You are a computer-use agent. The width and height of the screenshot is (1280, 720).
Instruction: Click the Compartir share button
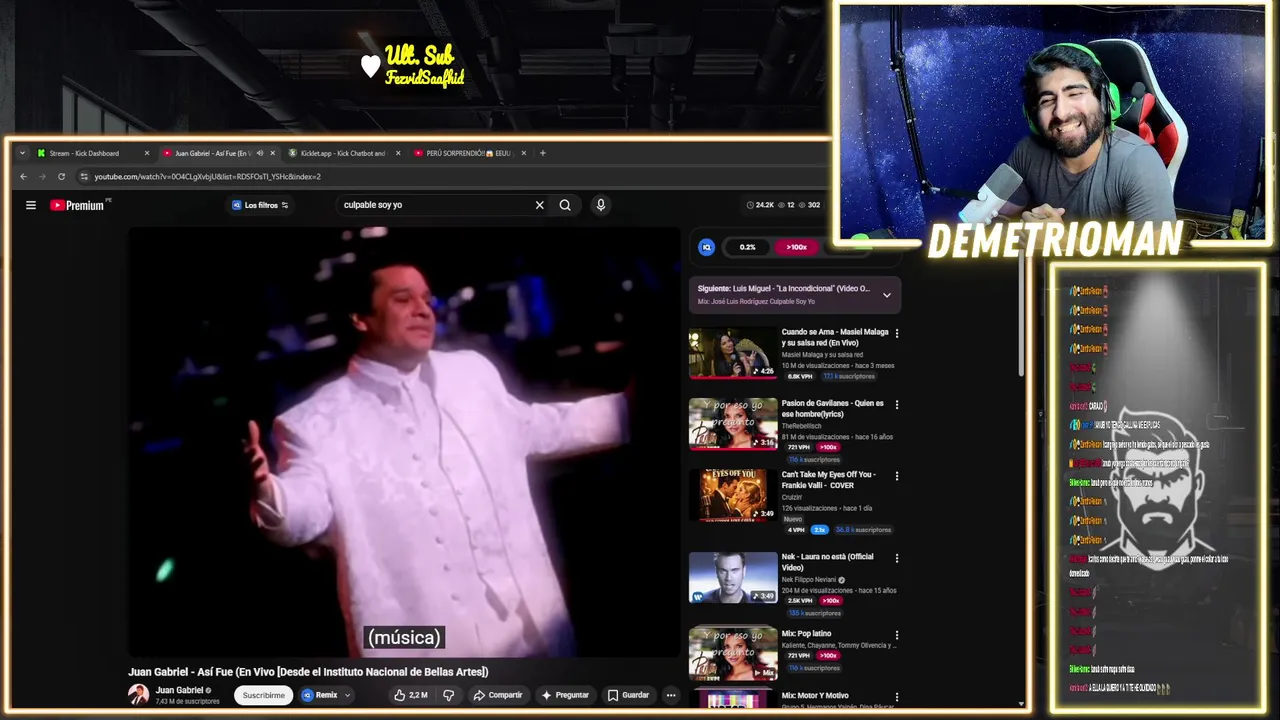pyautogui.click(x=498, y=695)
